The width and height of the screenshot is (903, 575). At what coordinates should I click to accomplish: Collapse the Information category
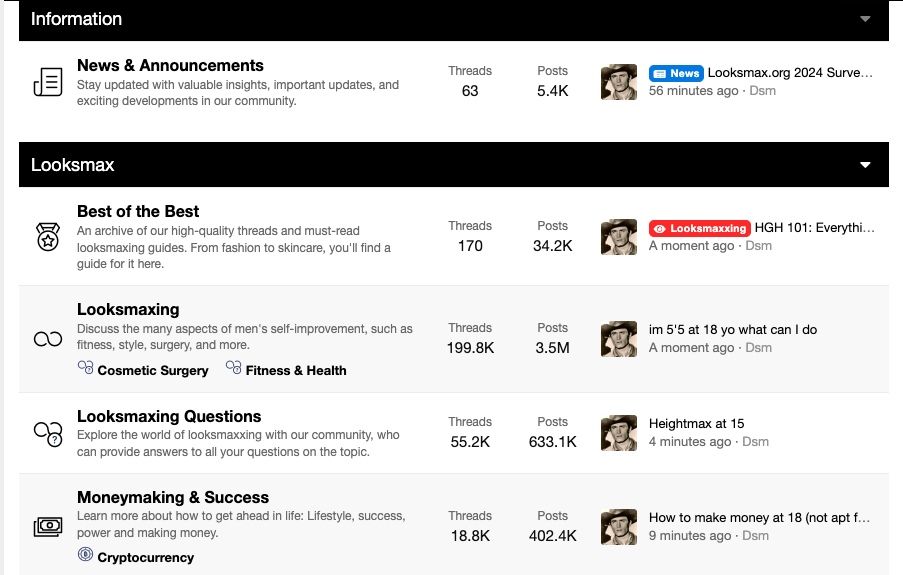coord(865,19)
